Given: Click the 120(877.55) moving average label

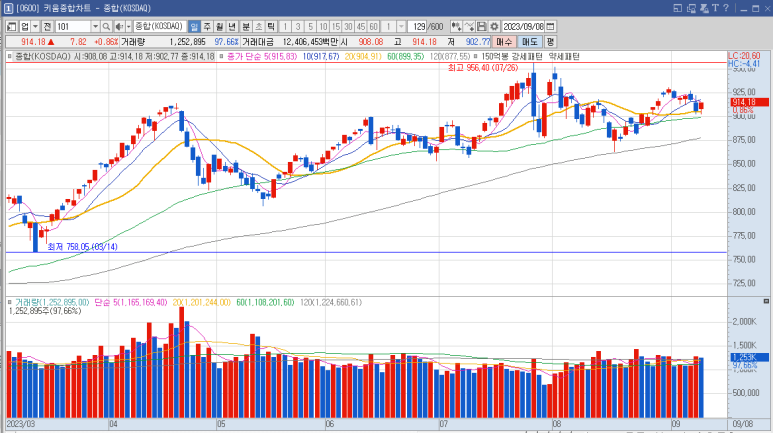Looking at the screenshot, I should 450,57.
